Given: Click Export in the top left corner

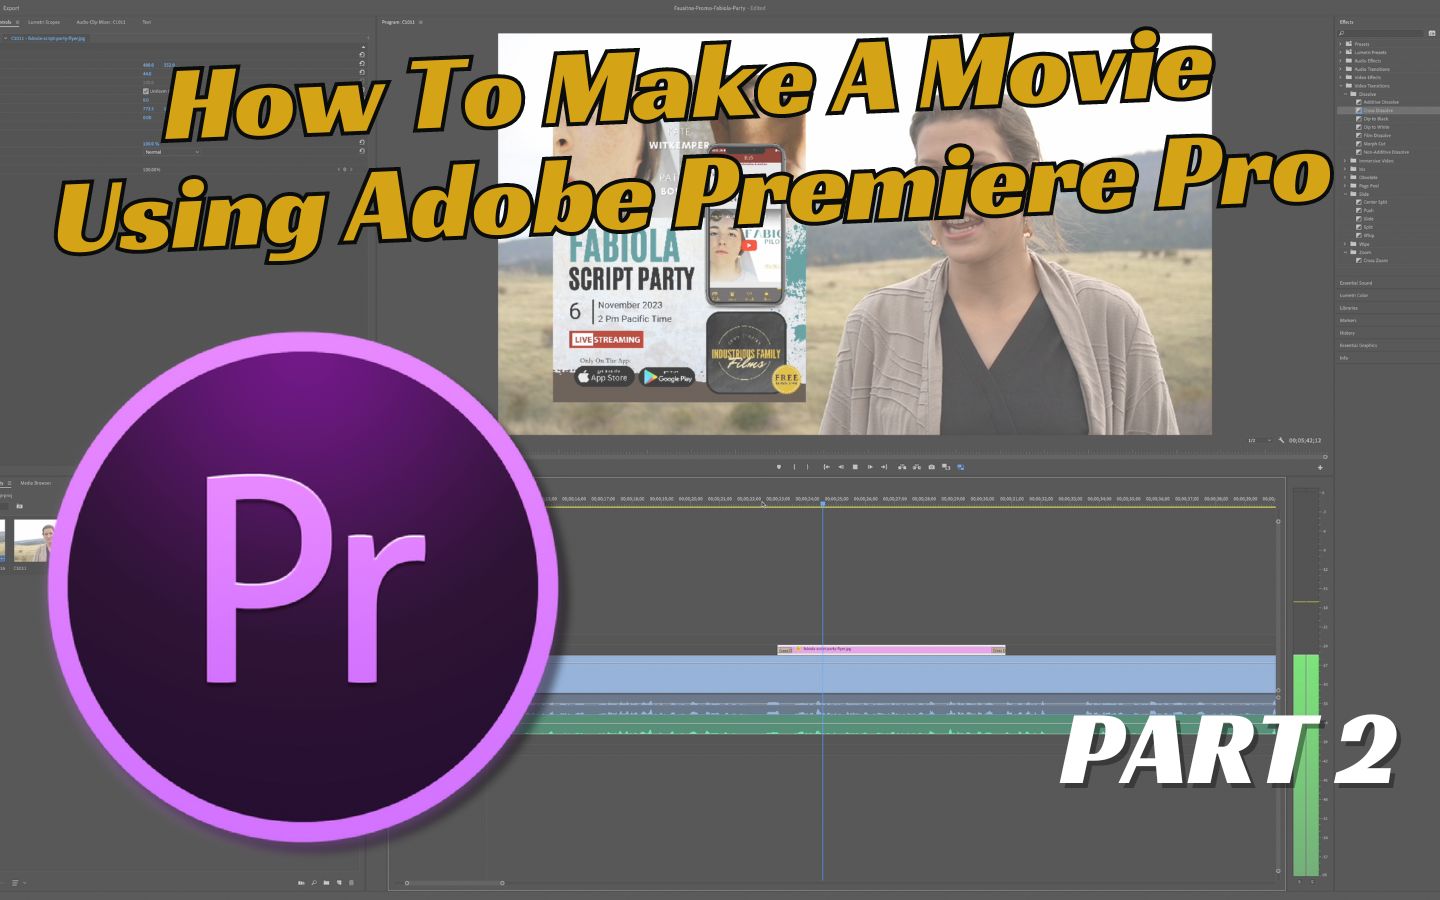Looking at the screenshot, I should pos(11,8).
